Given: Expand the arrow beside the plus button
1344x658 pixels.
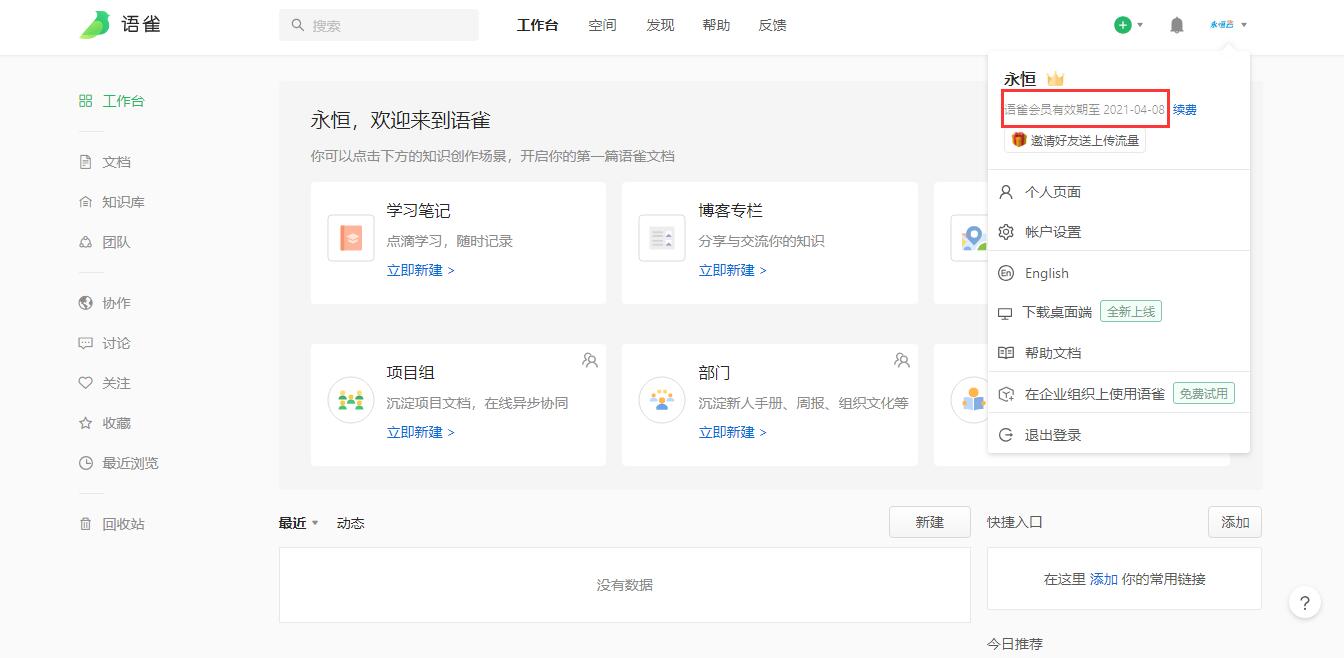Looking at the screenshot, I should 1140,25.
